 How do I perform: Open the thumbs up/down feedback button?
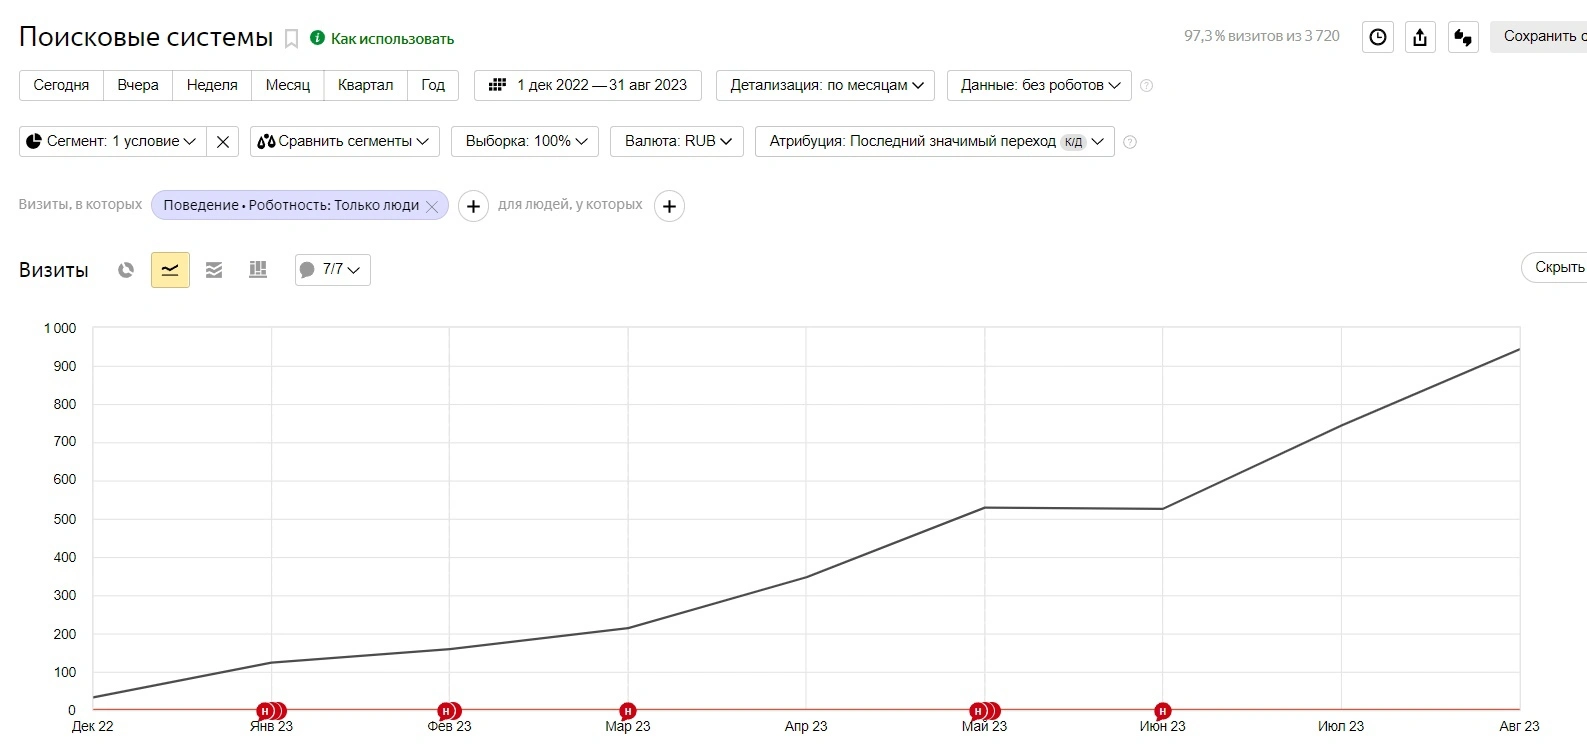(1463, 37)
